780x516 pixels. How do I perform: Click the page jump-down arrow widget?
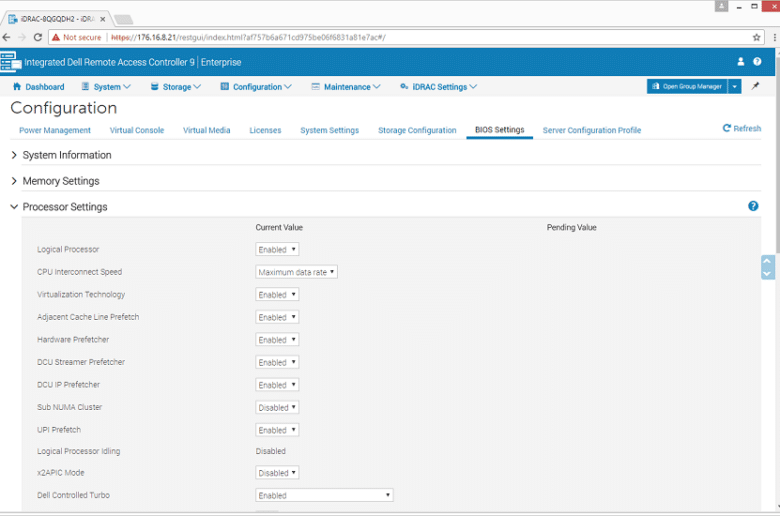(x=768, y=274)
